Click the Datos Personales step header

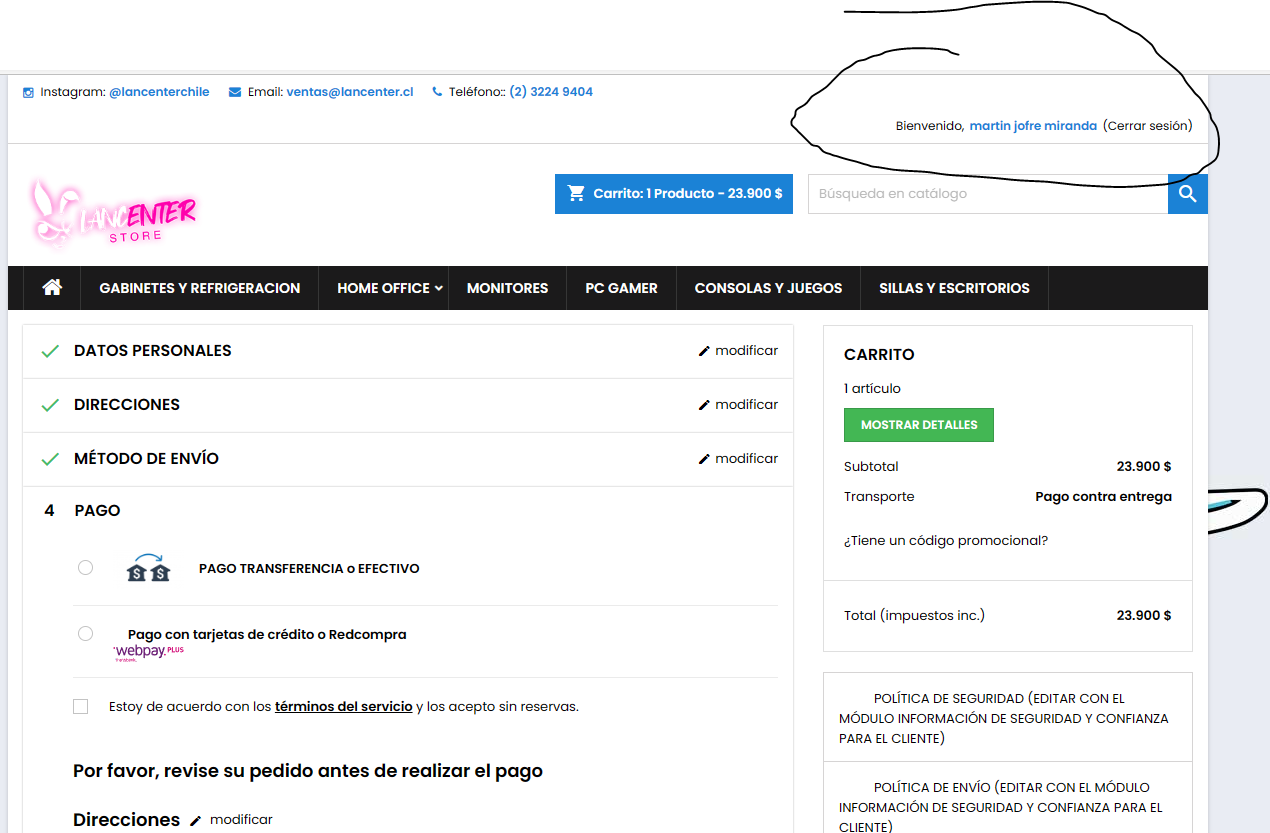pyautogui.click(x=408, y=351)
